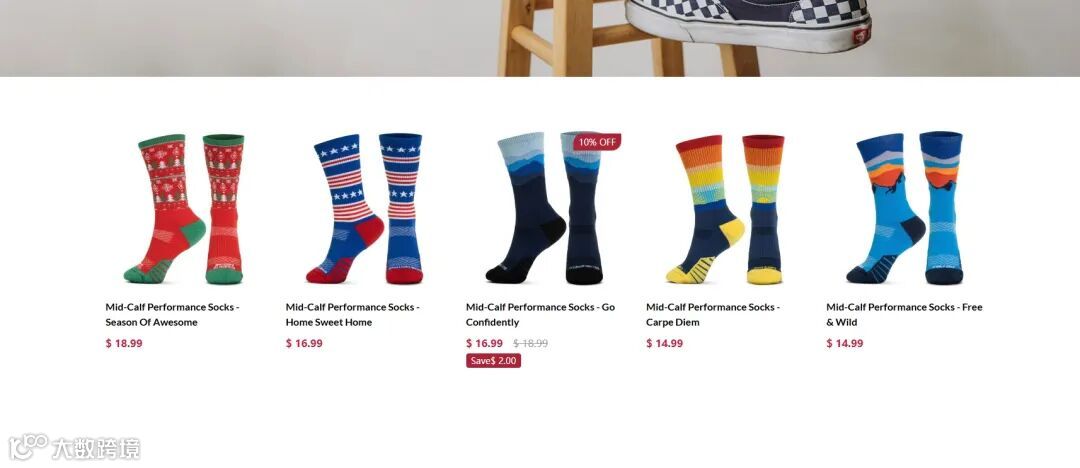Open the Carpe Diem socks image

coord(725,209)
